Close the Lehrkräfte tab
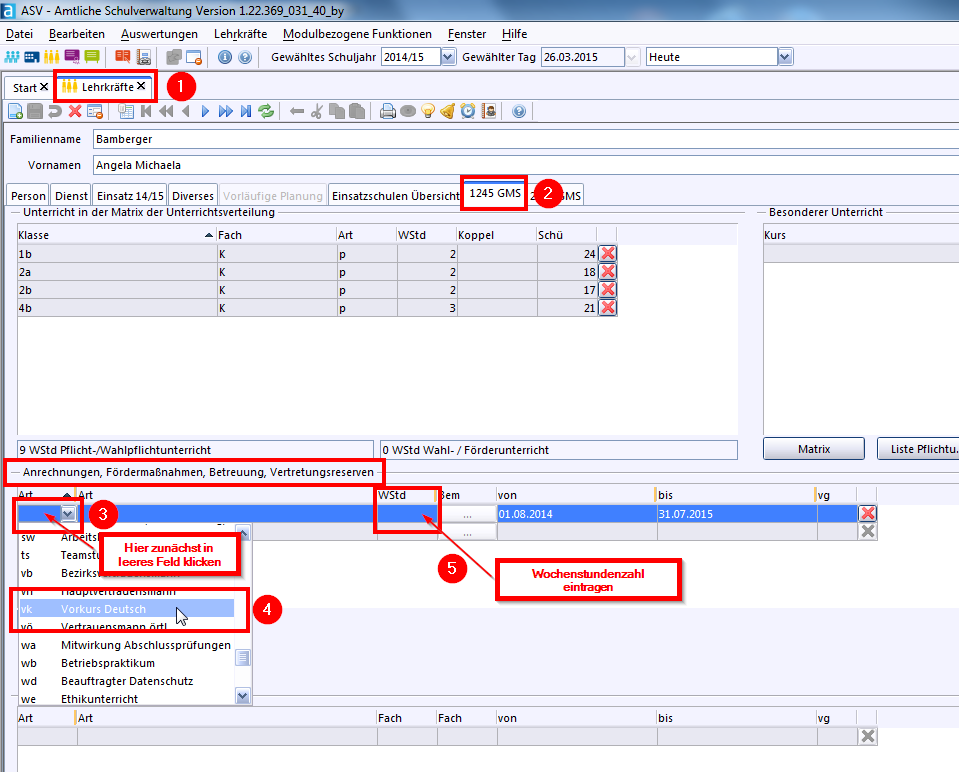Screen dimensions: 959x772 [x=141, y=86]
